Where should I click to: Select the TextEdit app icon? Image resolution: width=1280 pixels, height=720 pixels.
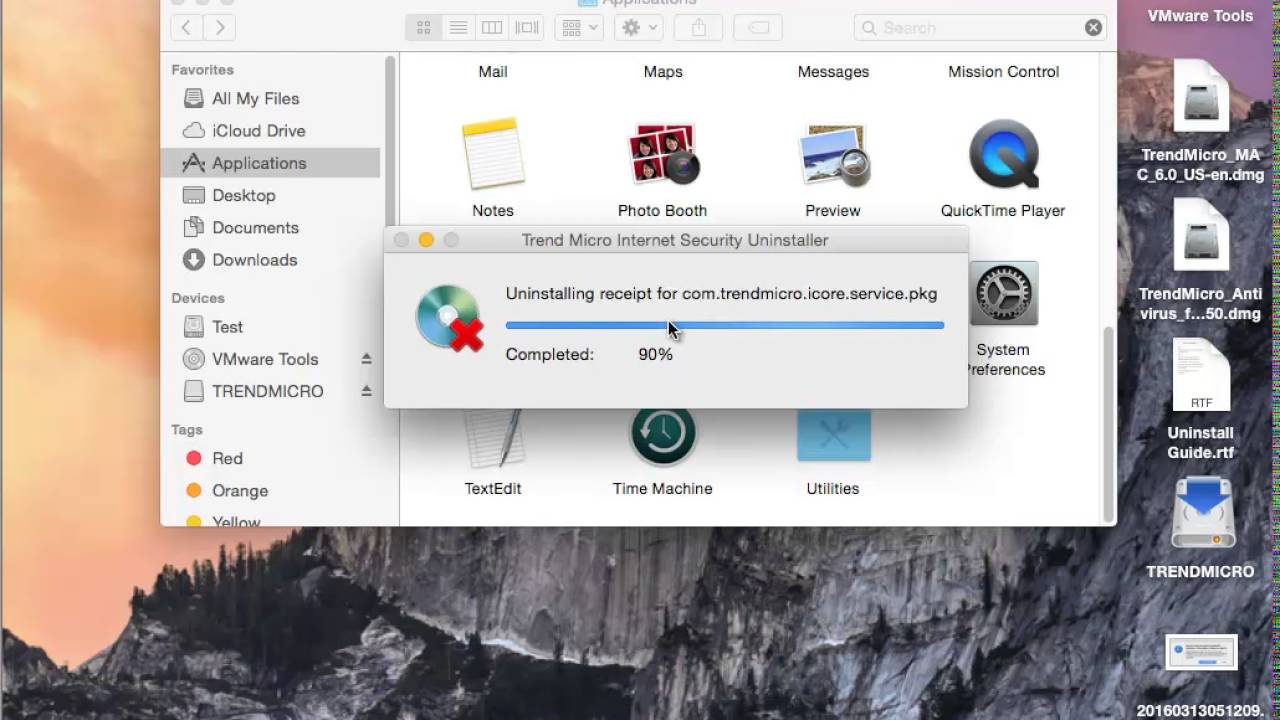click(x=493, y=438)
